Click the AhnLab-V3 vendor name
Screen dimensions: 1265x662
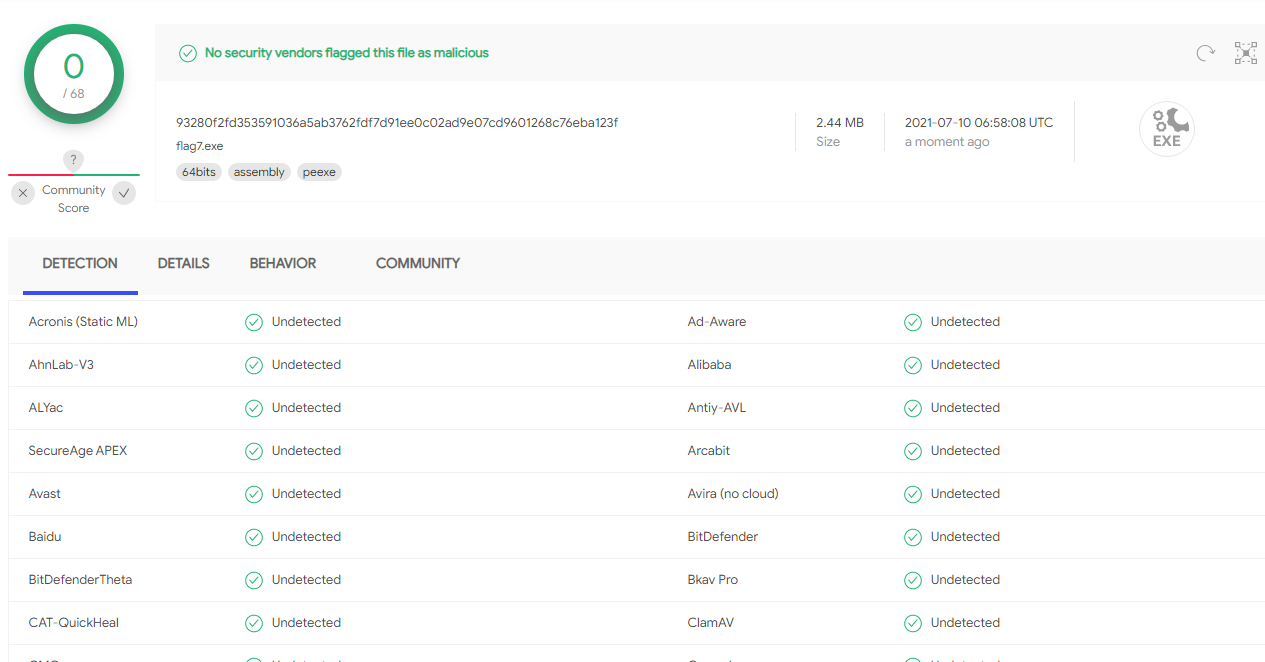(61, 365)
